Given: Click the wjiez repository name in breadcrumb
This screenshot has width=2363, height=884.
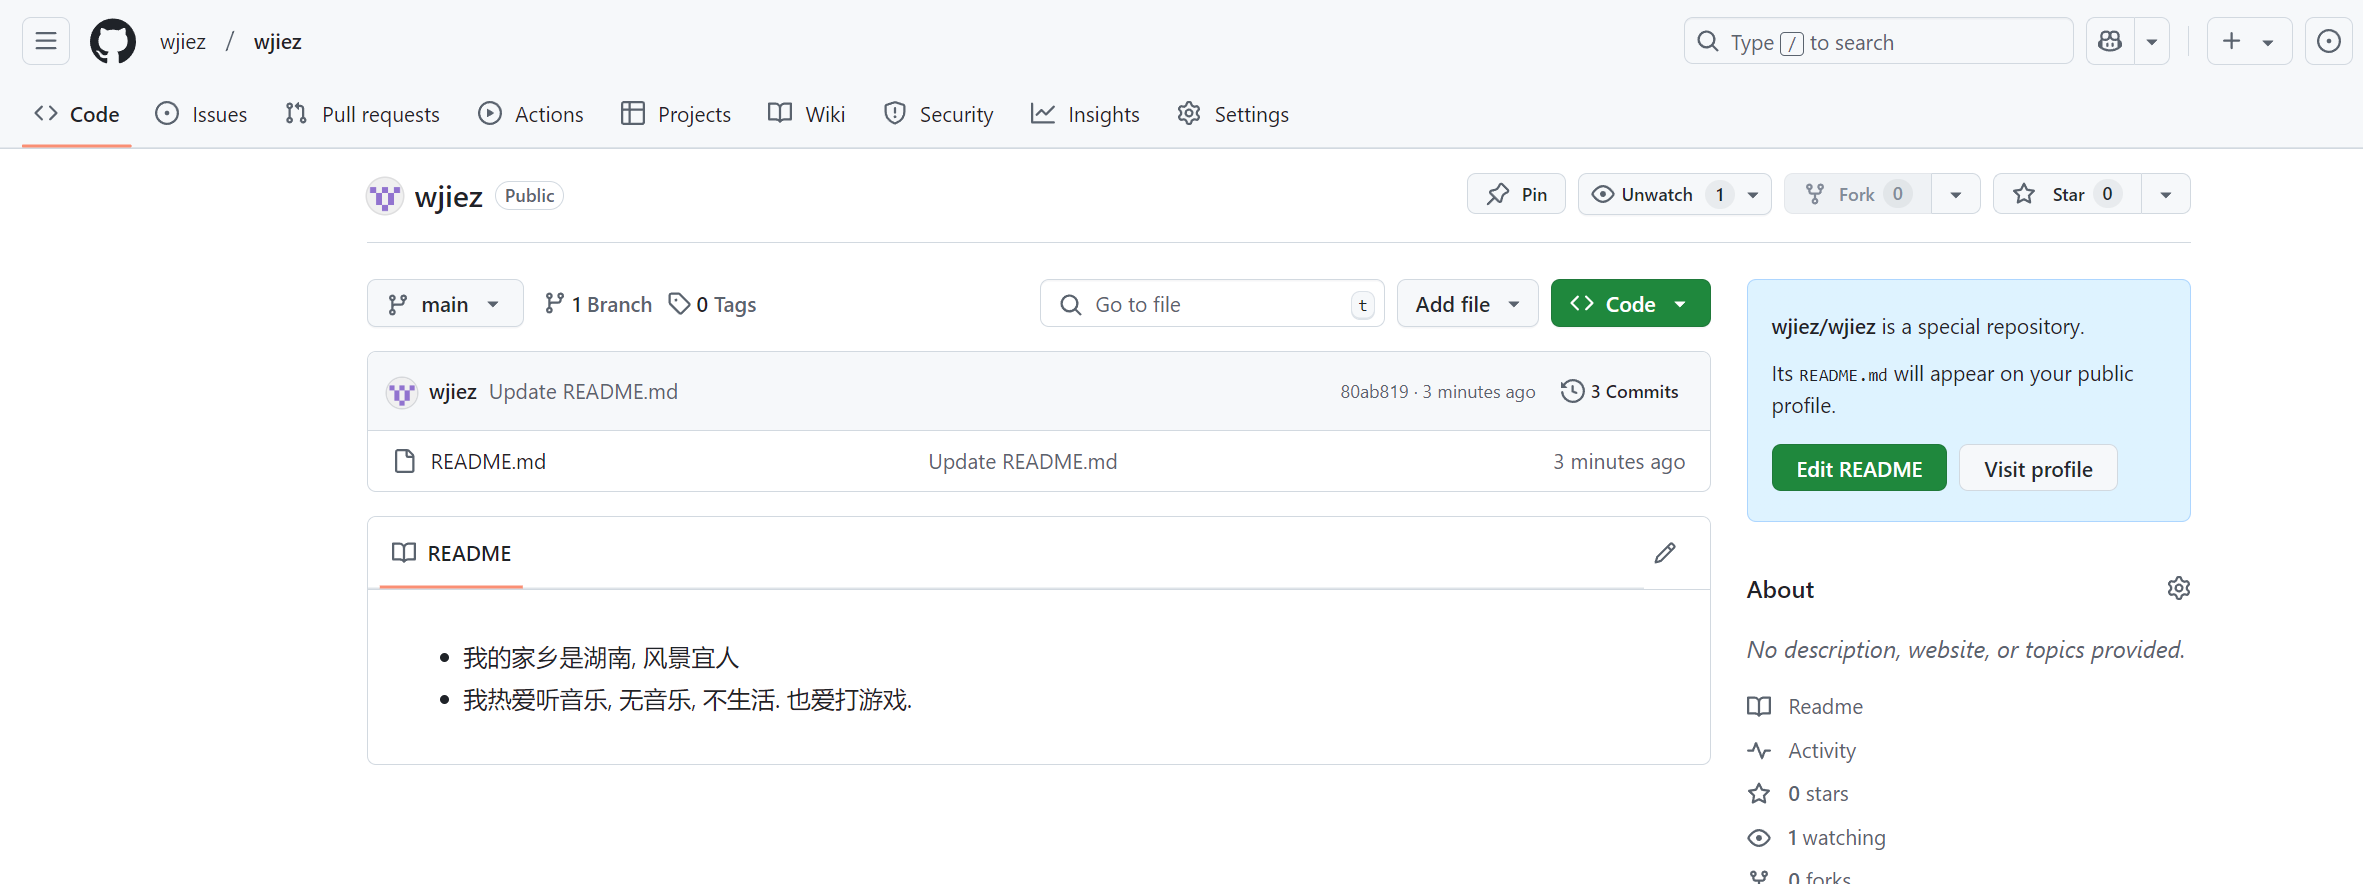Looking at the screenshot, I should pyautogui.click(x=278, y=41).
